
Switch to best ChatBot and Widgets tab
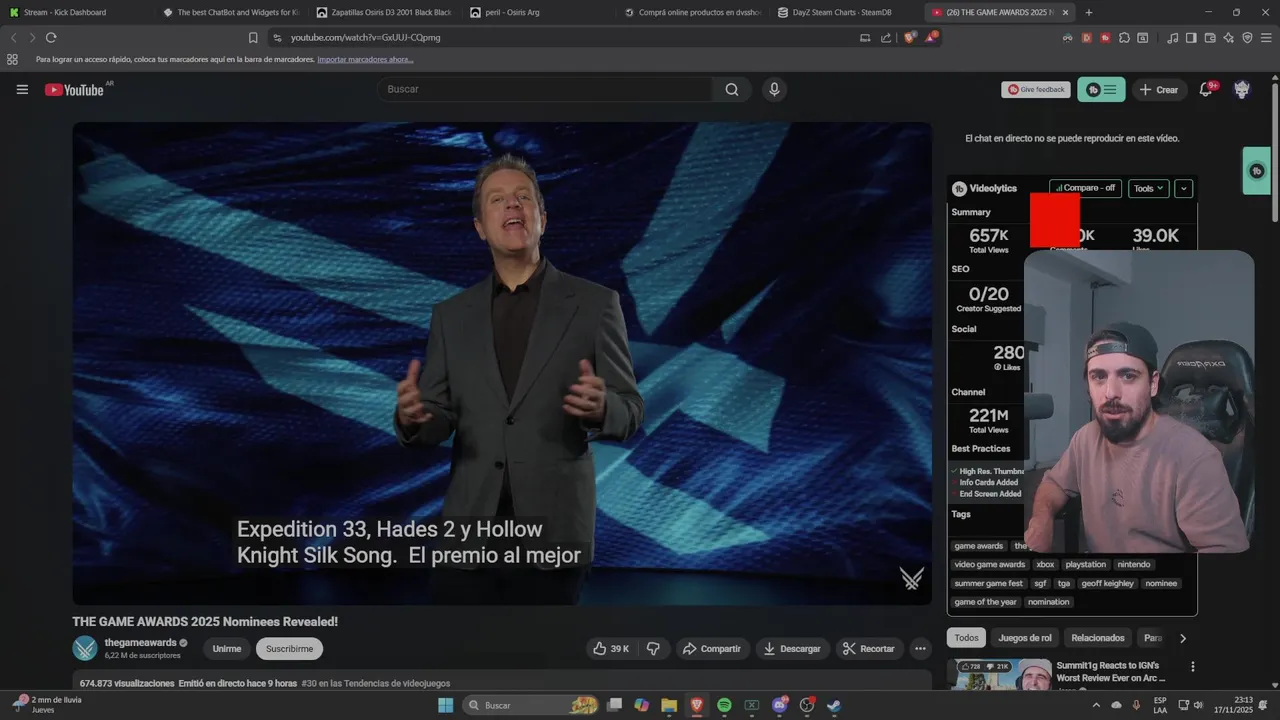tap(230, 12)
